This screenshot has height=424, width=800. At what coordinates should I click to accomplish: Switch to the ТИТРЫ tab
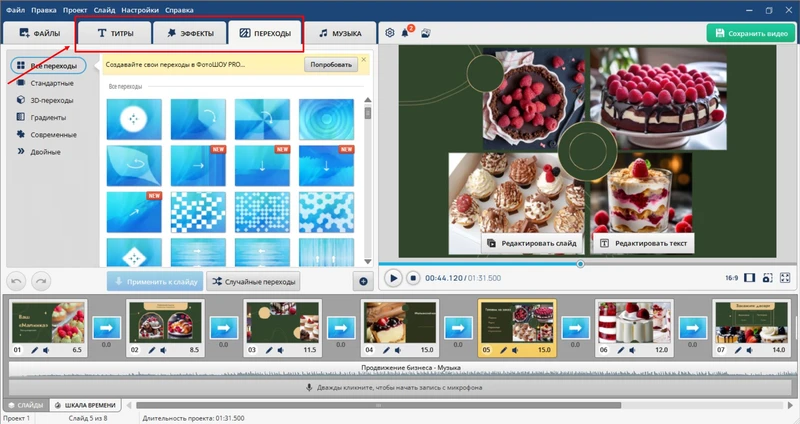[115, 33]
